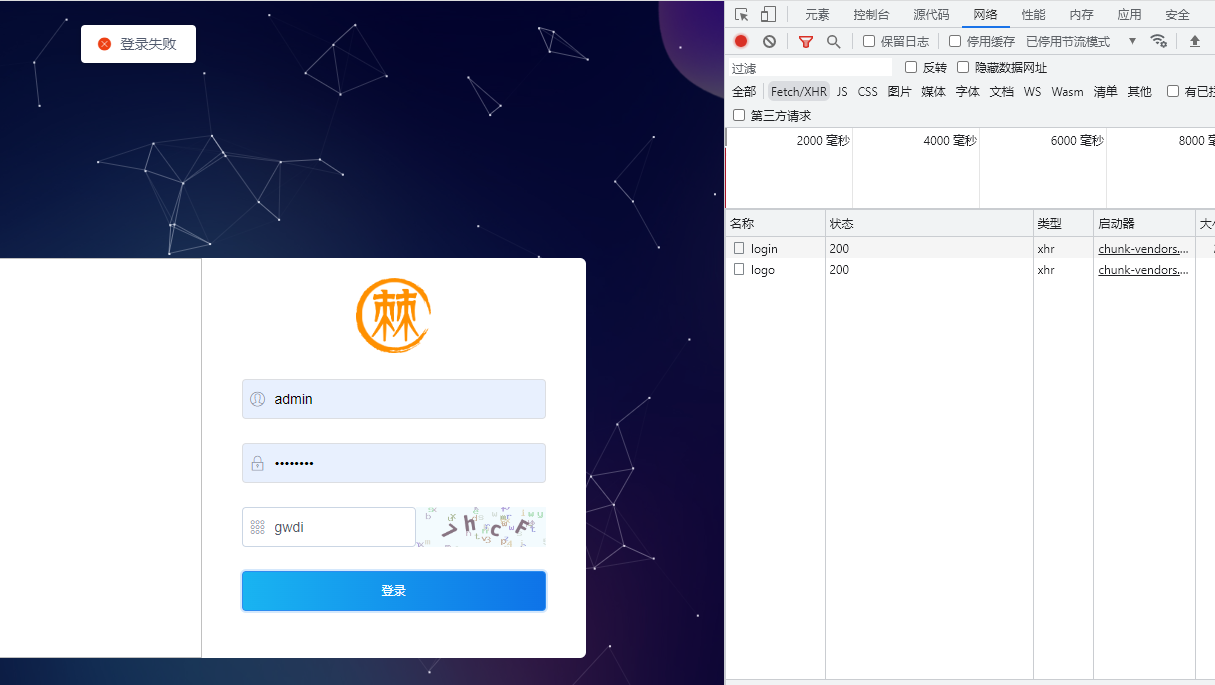Switch to the 内存 tab
The height and width of the screenshot is (685, 1215).
(x=1081, y=14)
